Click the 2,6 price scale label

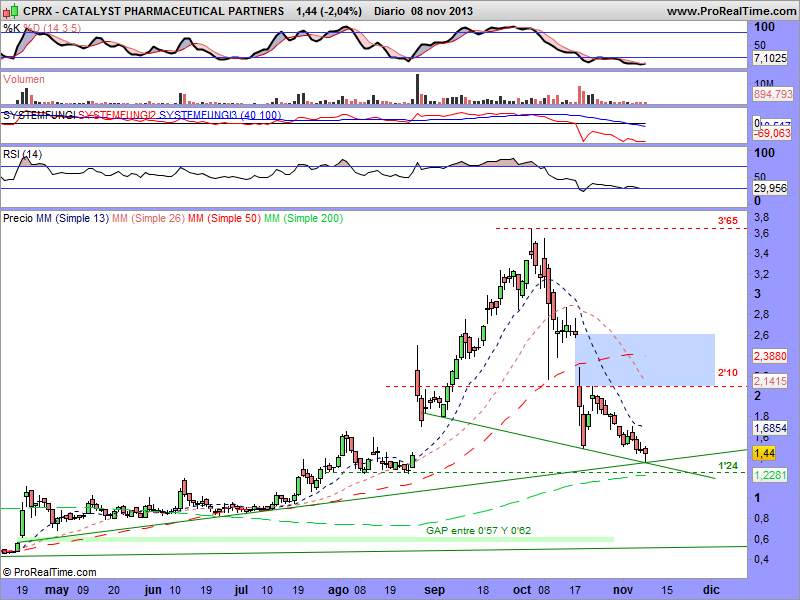click(761, 335)
